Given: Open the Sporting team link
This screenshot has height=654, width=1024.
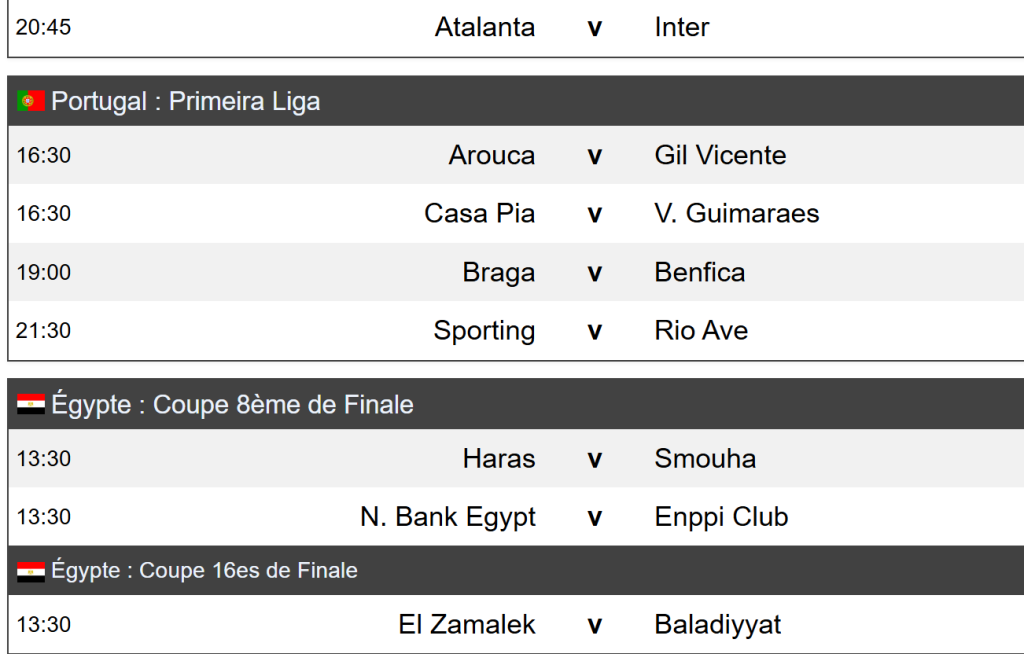Looking at the screenshot, I should [x=484, y=330].
